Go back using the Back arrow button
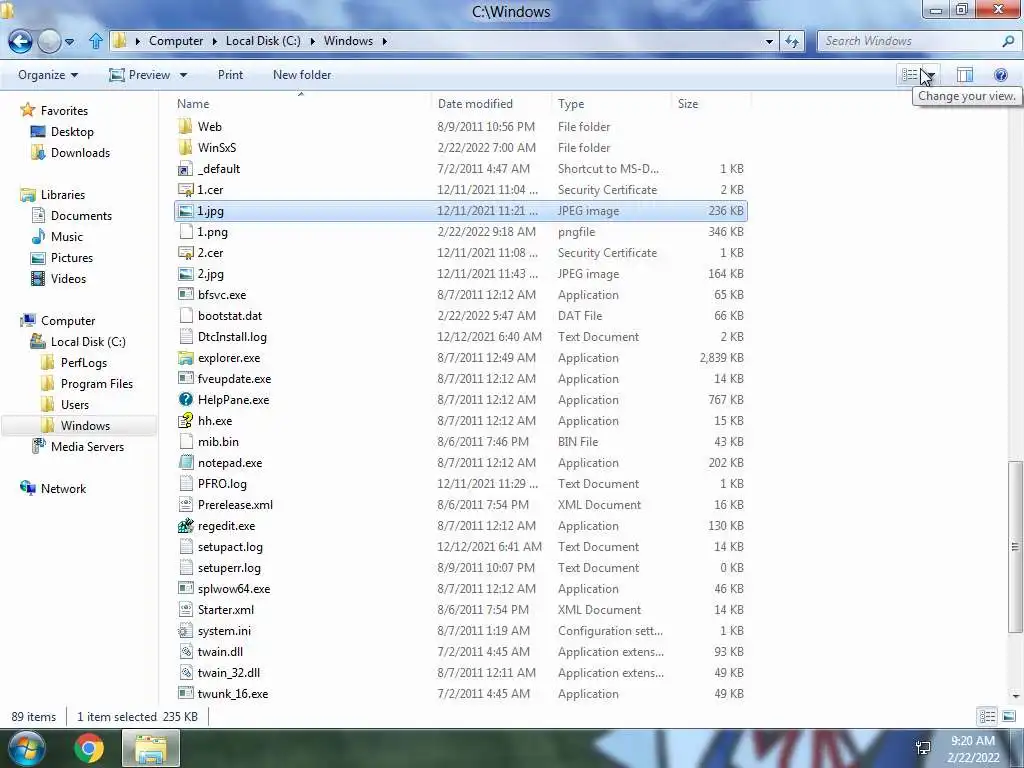 (20, 41)
